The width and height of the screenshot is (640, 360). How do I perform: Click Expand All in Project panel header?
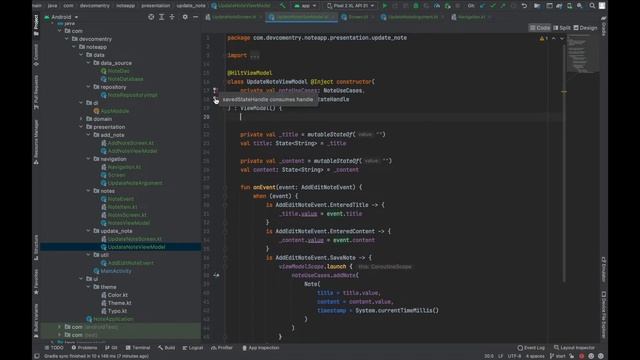tap(162, 17)
